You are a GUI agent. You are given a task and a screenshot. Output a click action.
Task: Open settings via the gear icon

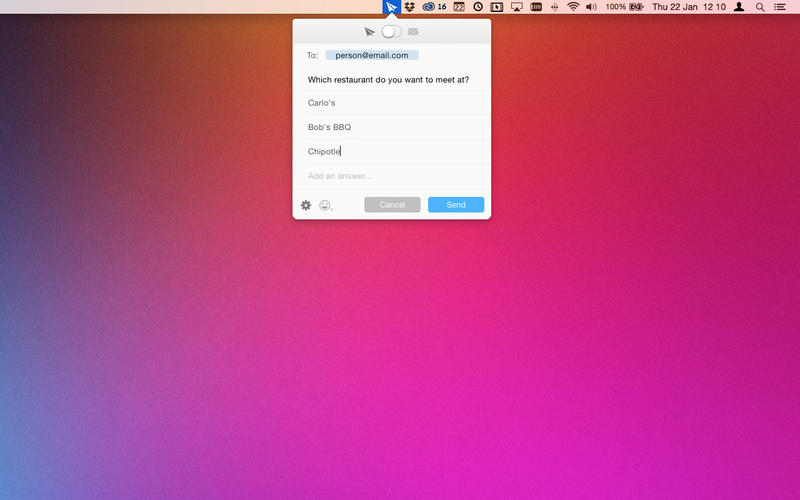306,205
